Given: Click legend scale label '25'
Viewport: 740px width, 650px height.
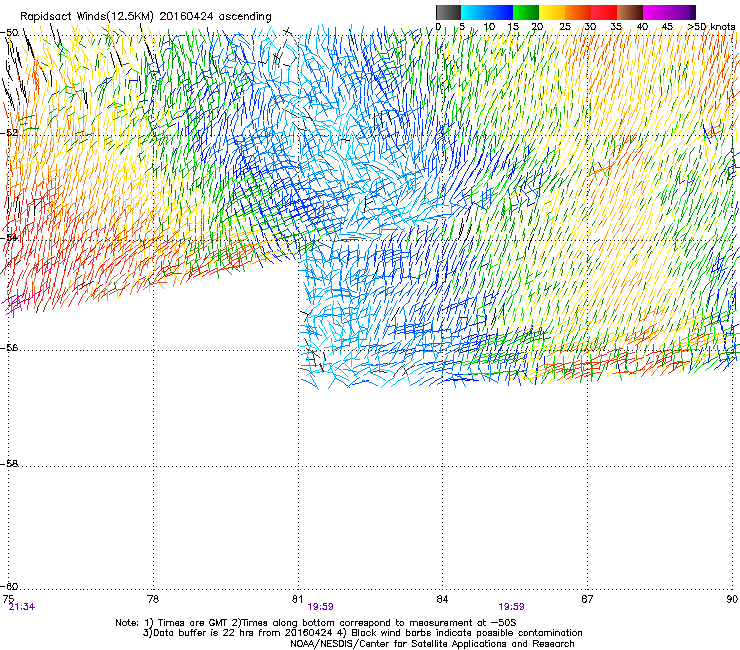Looking at the screenshot, I should click(x=565, y=26).
